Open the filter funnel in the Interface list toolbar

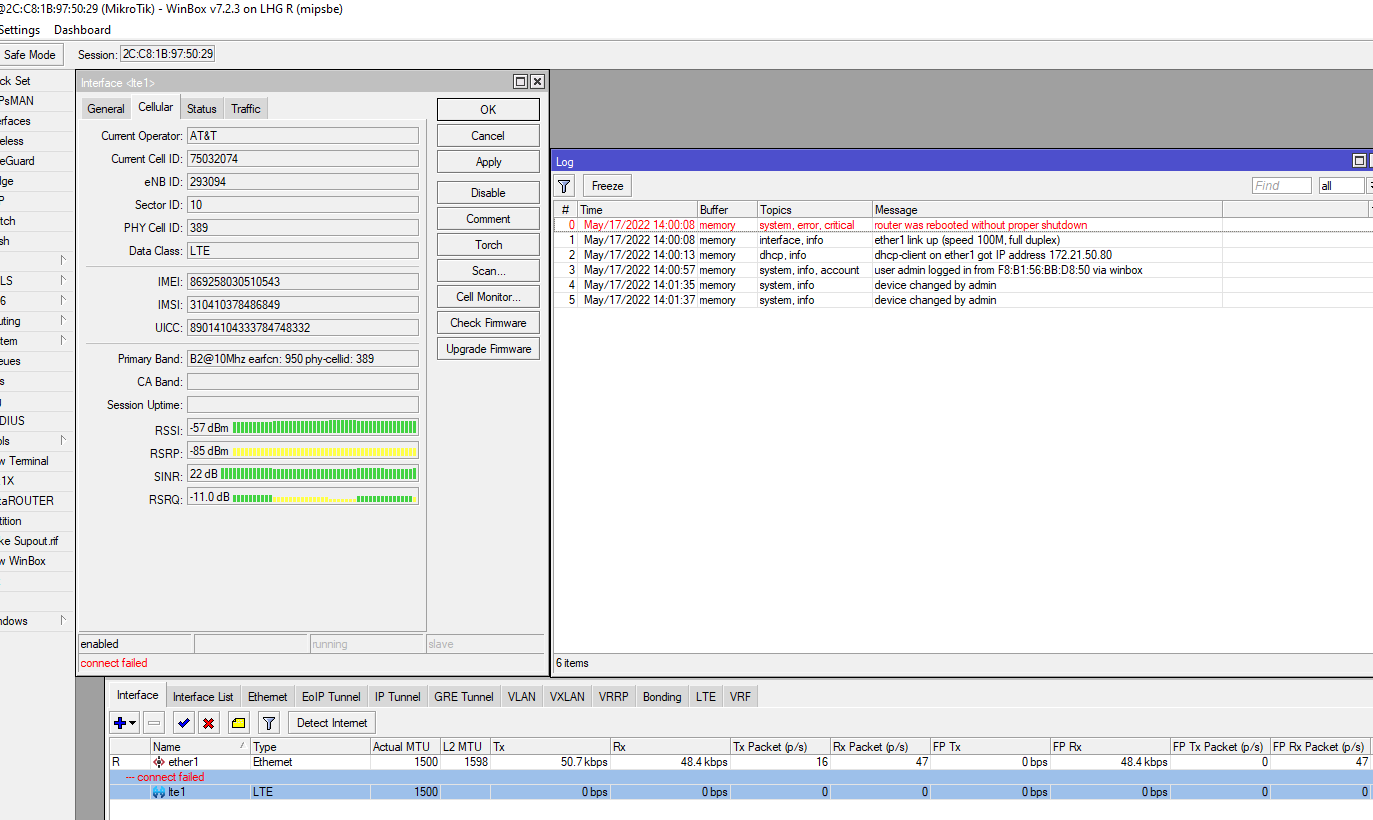pyautogui.click(x=269, y=722)
